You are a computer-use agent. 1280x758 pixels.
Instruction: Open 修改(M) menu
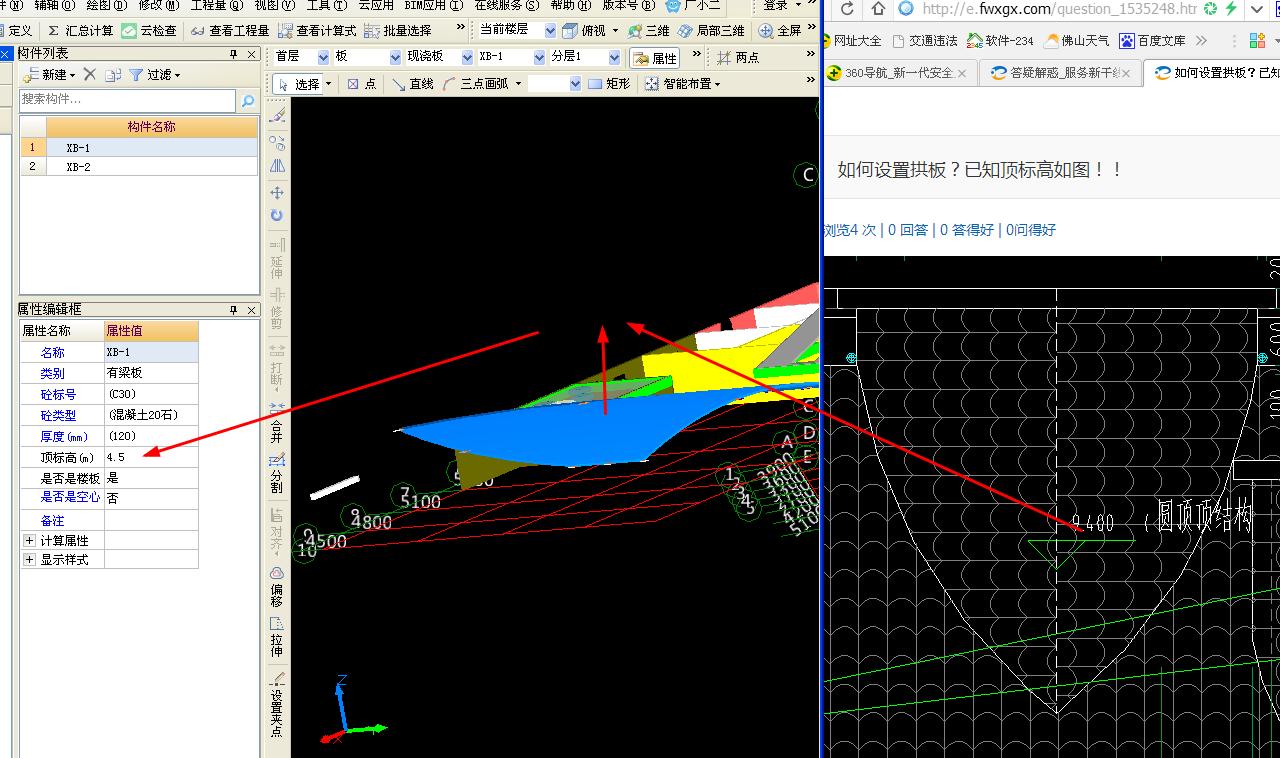tap(159, 5)
